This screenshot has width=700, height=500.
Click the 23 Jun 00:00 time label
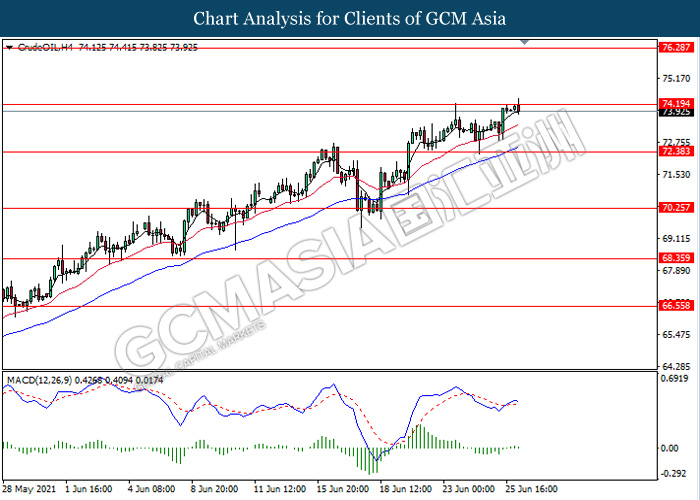(468, 489)
